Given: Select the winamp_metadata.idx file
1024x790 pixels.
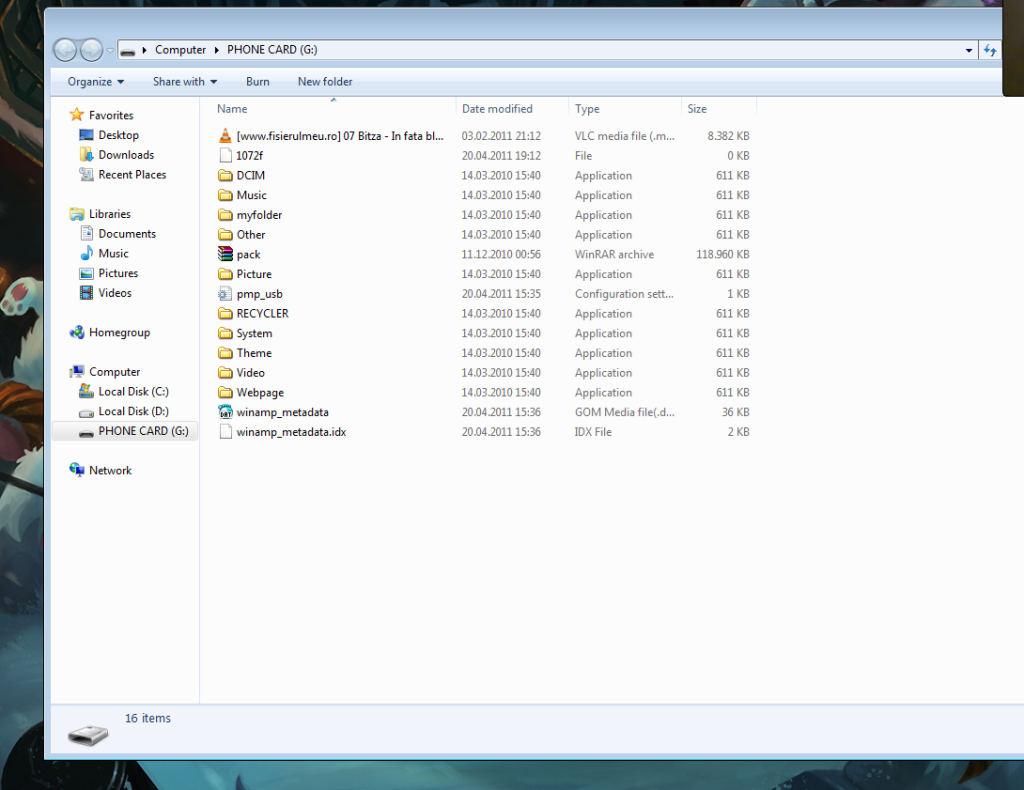Looking at the screenshot, I should click(x=291, y=432).
